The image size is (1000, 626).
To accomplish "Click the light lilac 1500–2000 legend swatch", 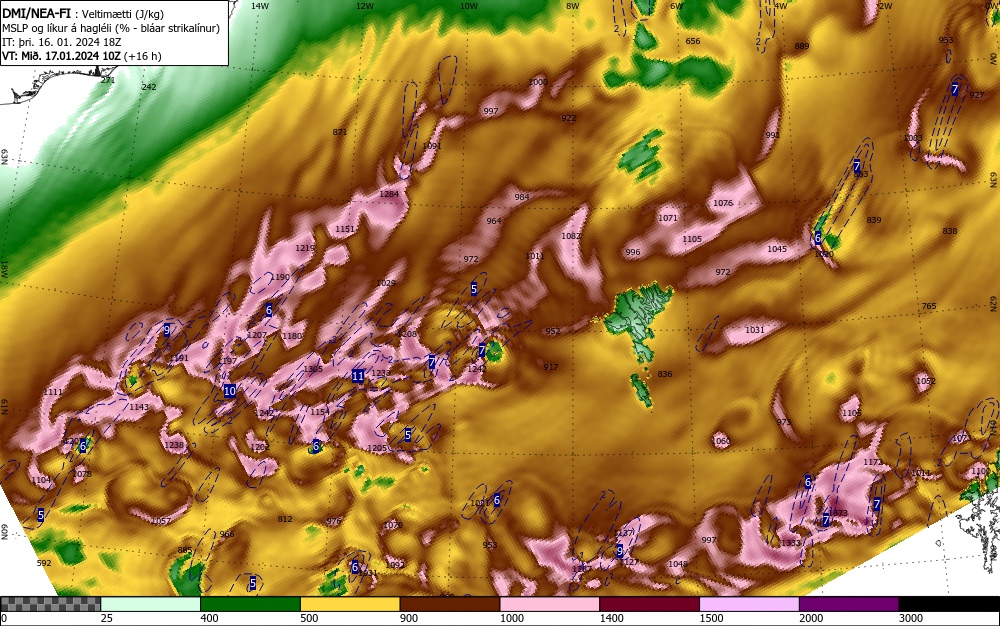I will pos(749,604).
